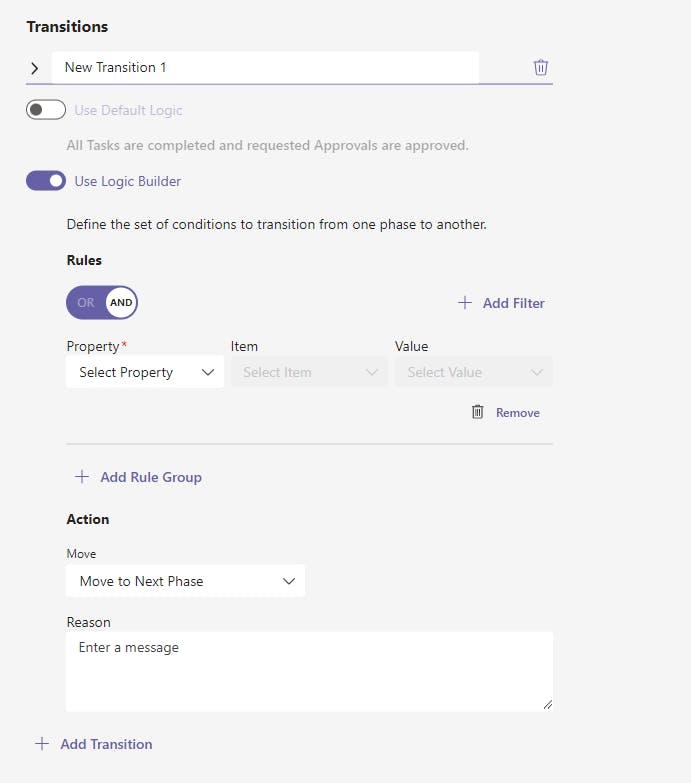The image size is (691, 783).
Task: Grab the Reason box resize handle
Action: [x=547, y=705]
